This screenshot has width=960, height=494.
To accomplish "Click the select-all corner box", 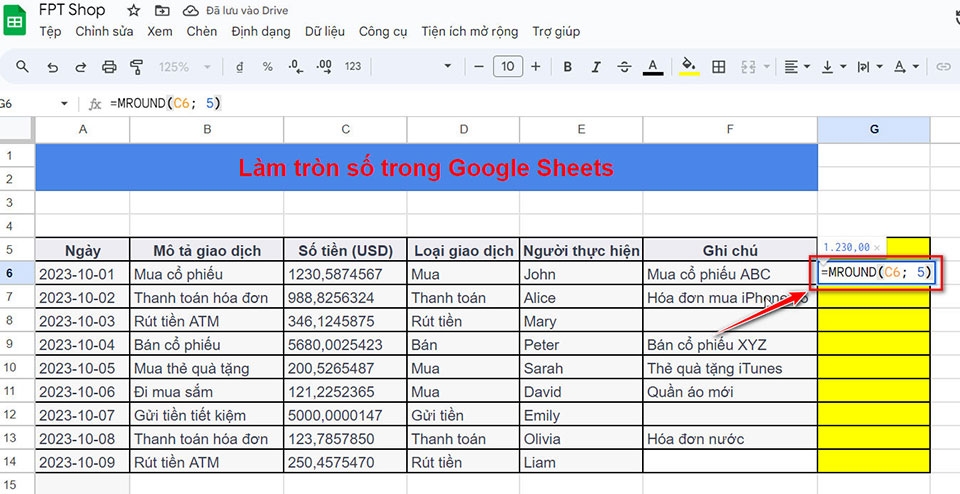I will [17, 129].
